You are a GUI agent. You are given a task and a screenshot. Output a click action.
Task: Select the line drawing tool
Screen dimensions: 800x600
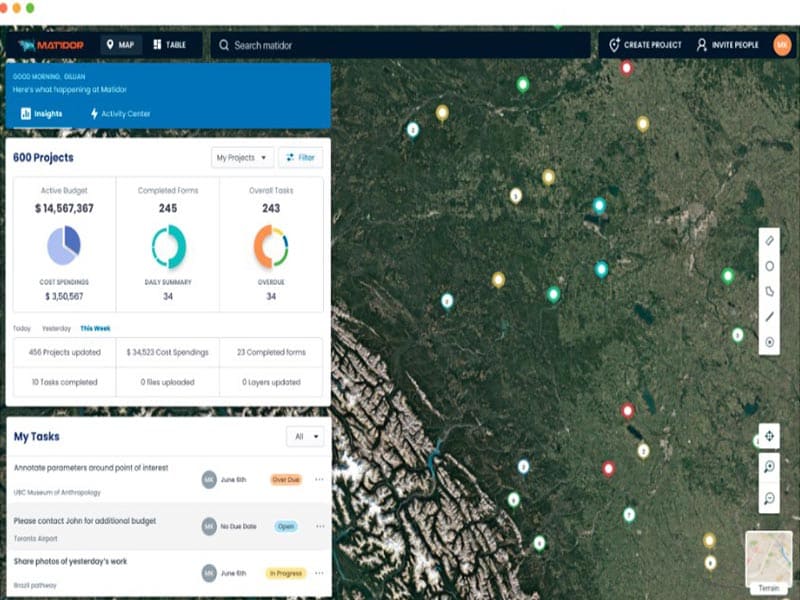coord(769,317)
